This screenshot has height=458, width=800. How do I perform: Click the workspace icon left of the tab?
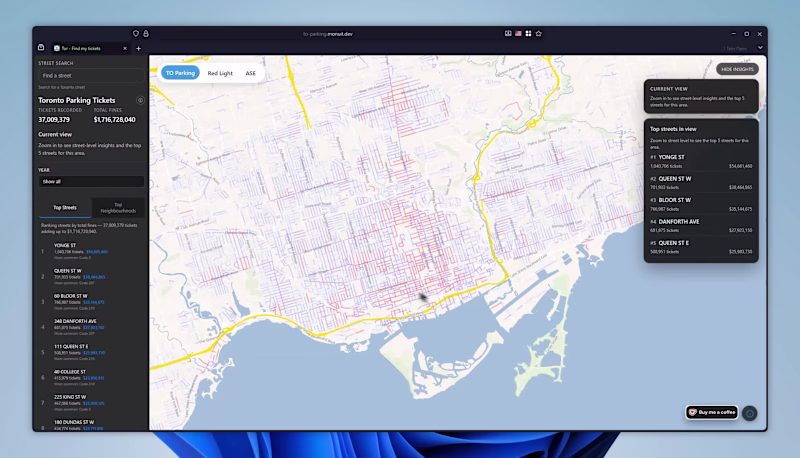(41, 47)
